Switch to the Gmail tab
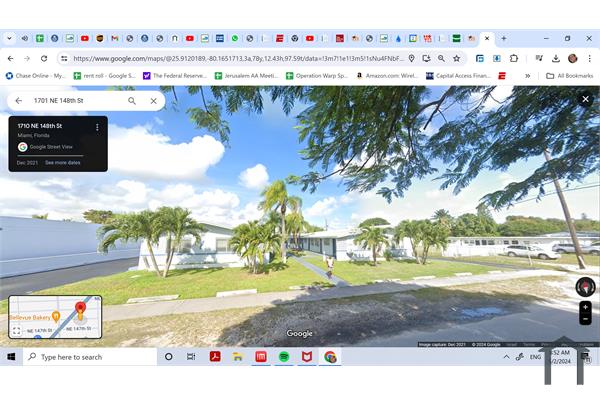Screen dimensions: 600x395 click(115, 38)
